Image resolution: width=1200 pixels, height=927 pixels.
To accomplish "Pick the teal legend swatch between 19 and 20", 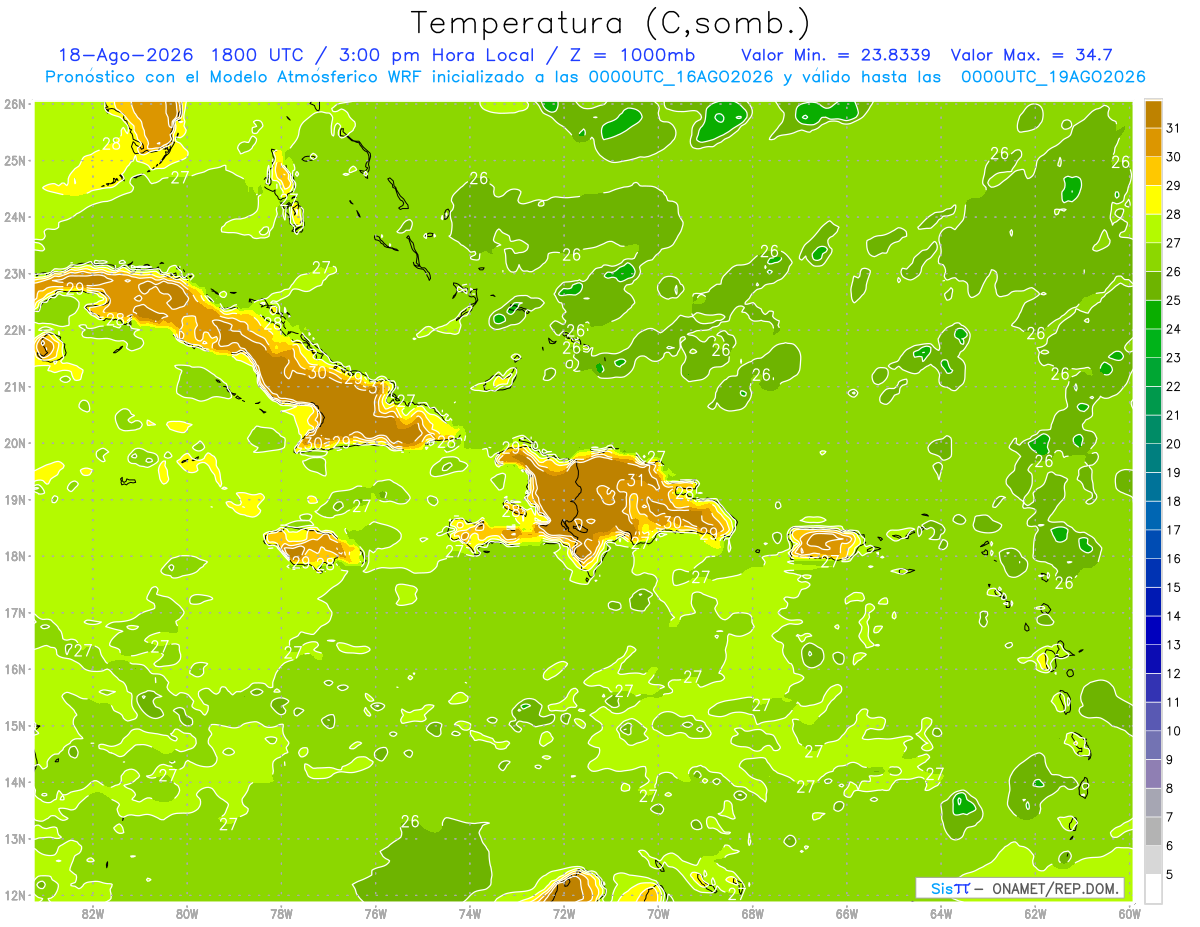I will pos(1153,458).
